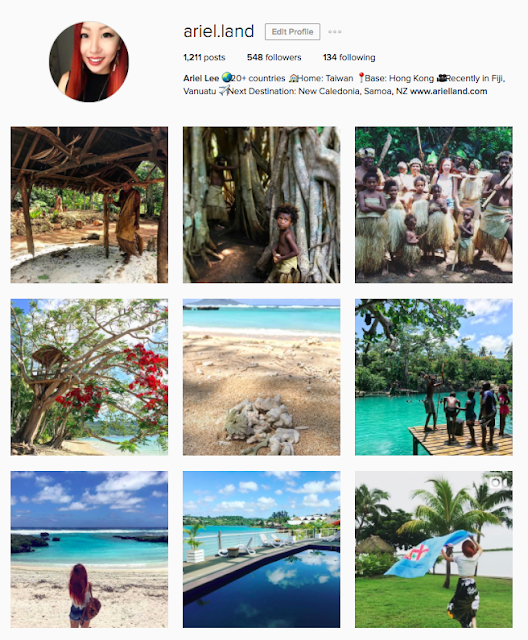This screenshot has width=528, height=640.
Task: View the 548 followers list
Action: pyautogui.click(x=274, y=57)
